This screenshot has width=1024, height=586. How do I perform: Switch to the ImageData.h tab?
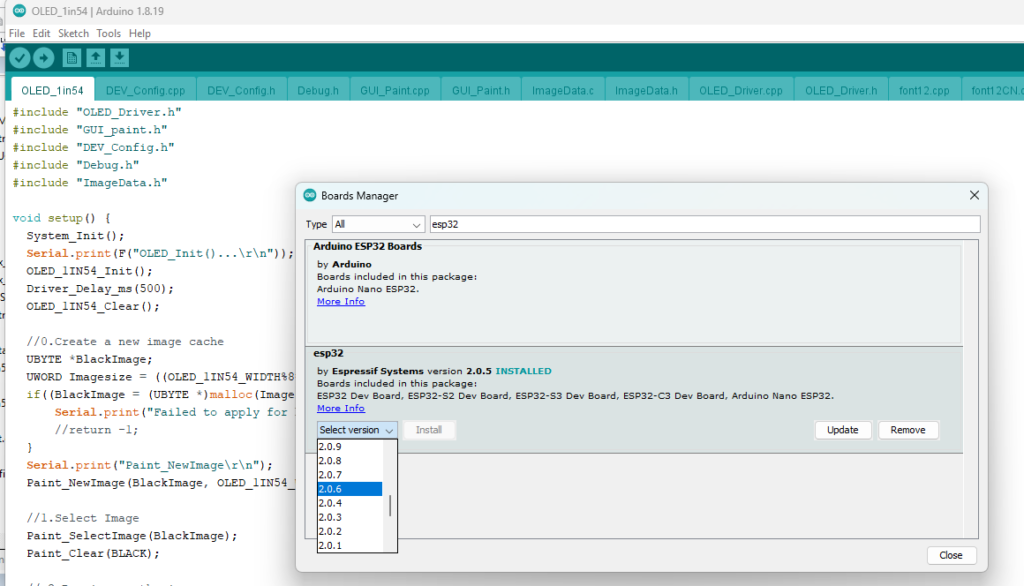[x=646, y=90]
